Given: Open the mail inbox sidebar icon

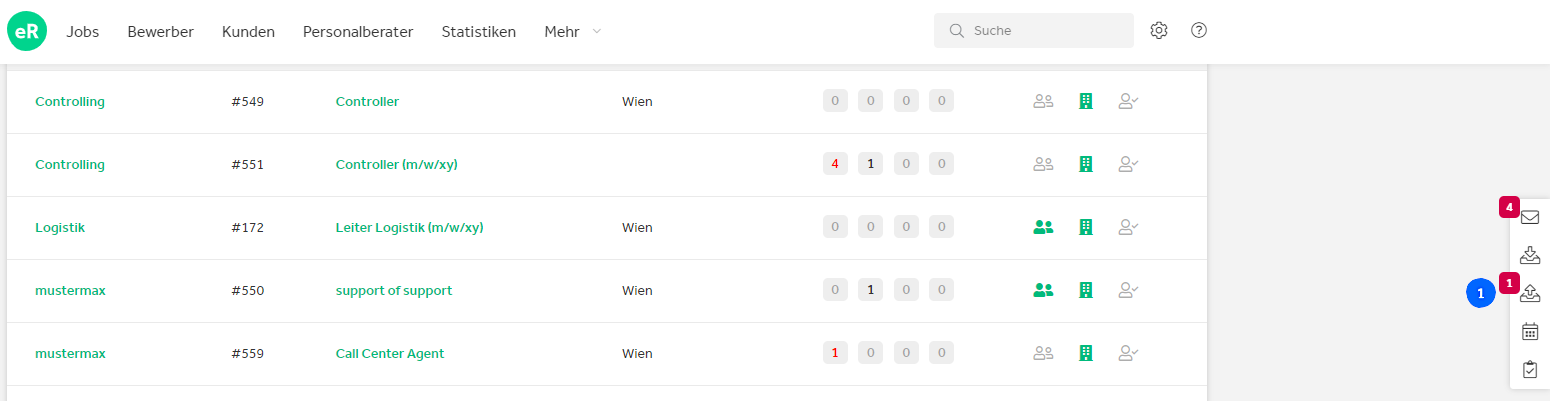Looking at the screenshot, I should point(1529,217).
